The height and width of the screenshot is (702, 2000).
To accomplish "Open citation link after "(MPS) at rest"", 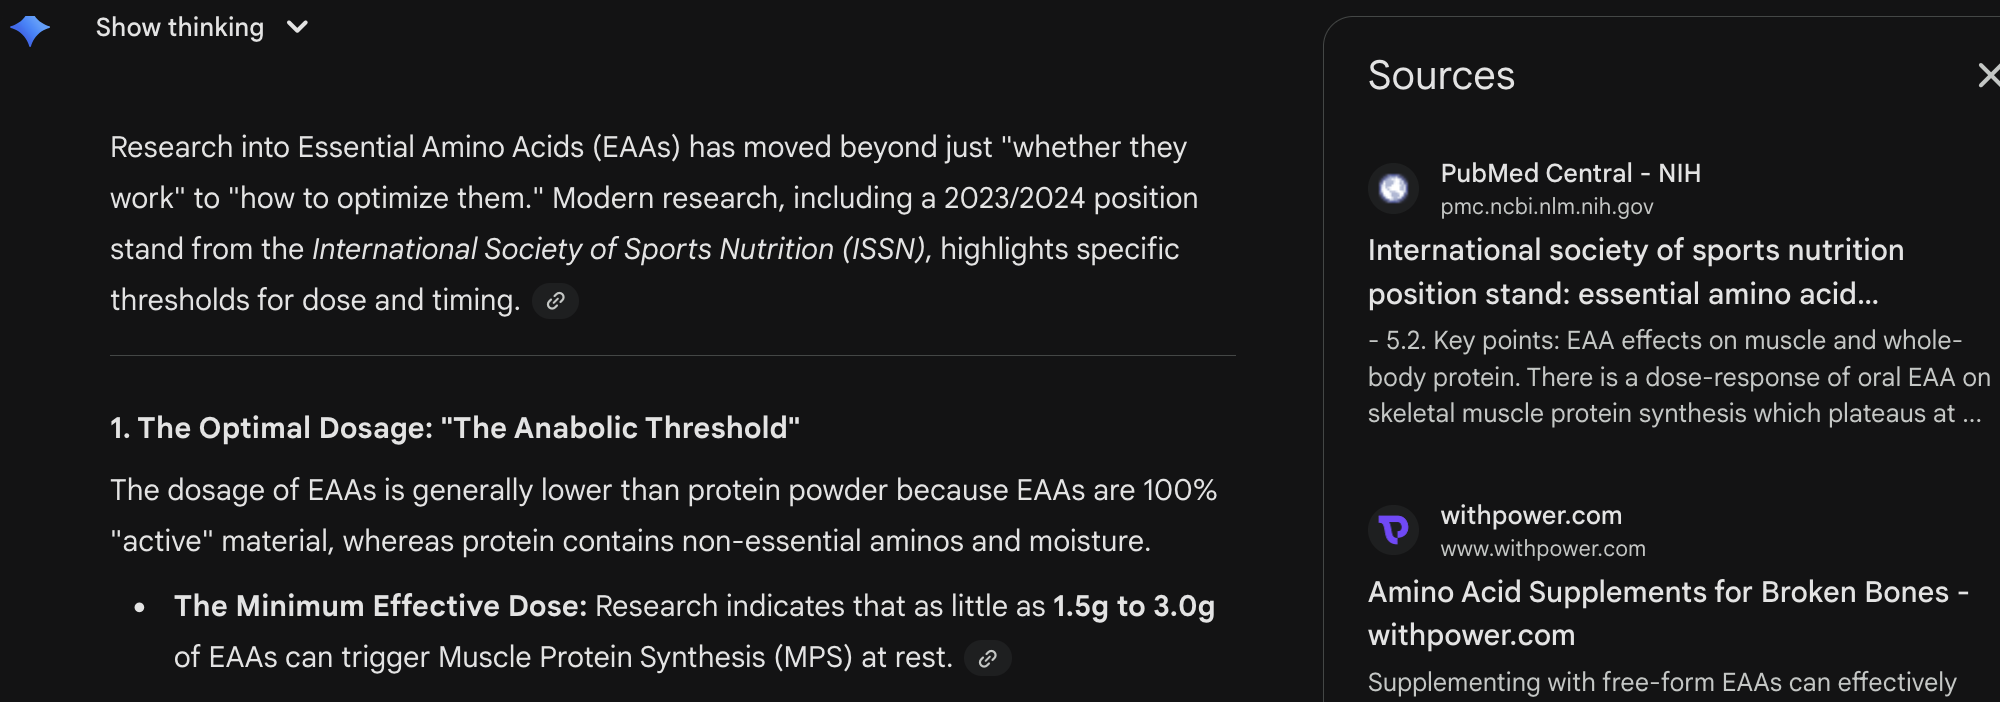I will [x=987, y=658].
